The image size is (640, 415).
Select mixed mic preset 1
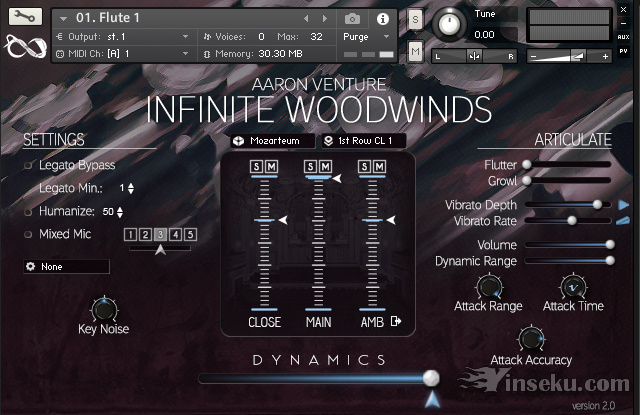pyautogui.click(x=130, y=235)
